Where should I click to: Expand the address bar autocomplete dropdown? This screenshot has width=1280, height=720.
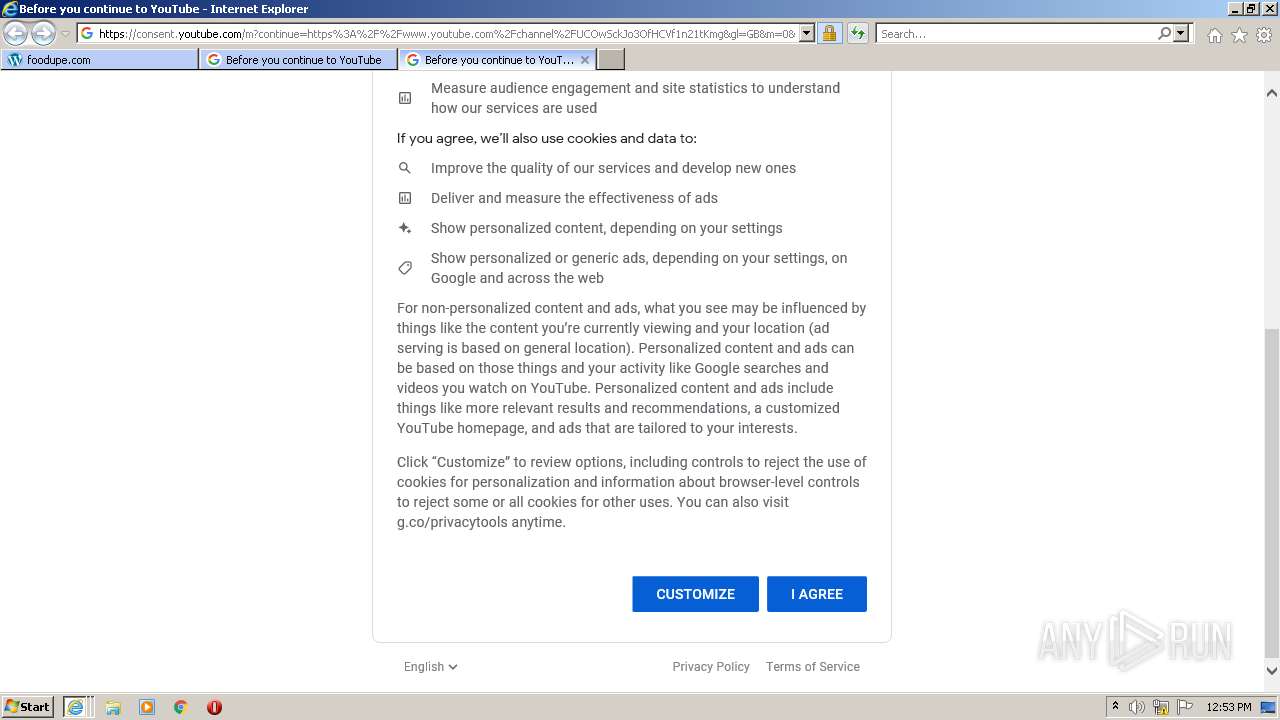[x=807, y=33]
